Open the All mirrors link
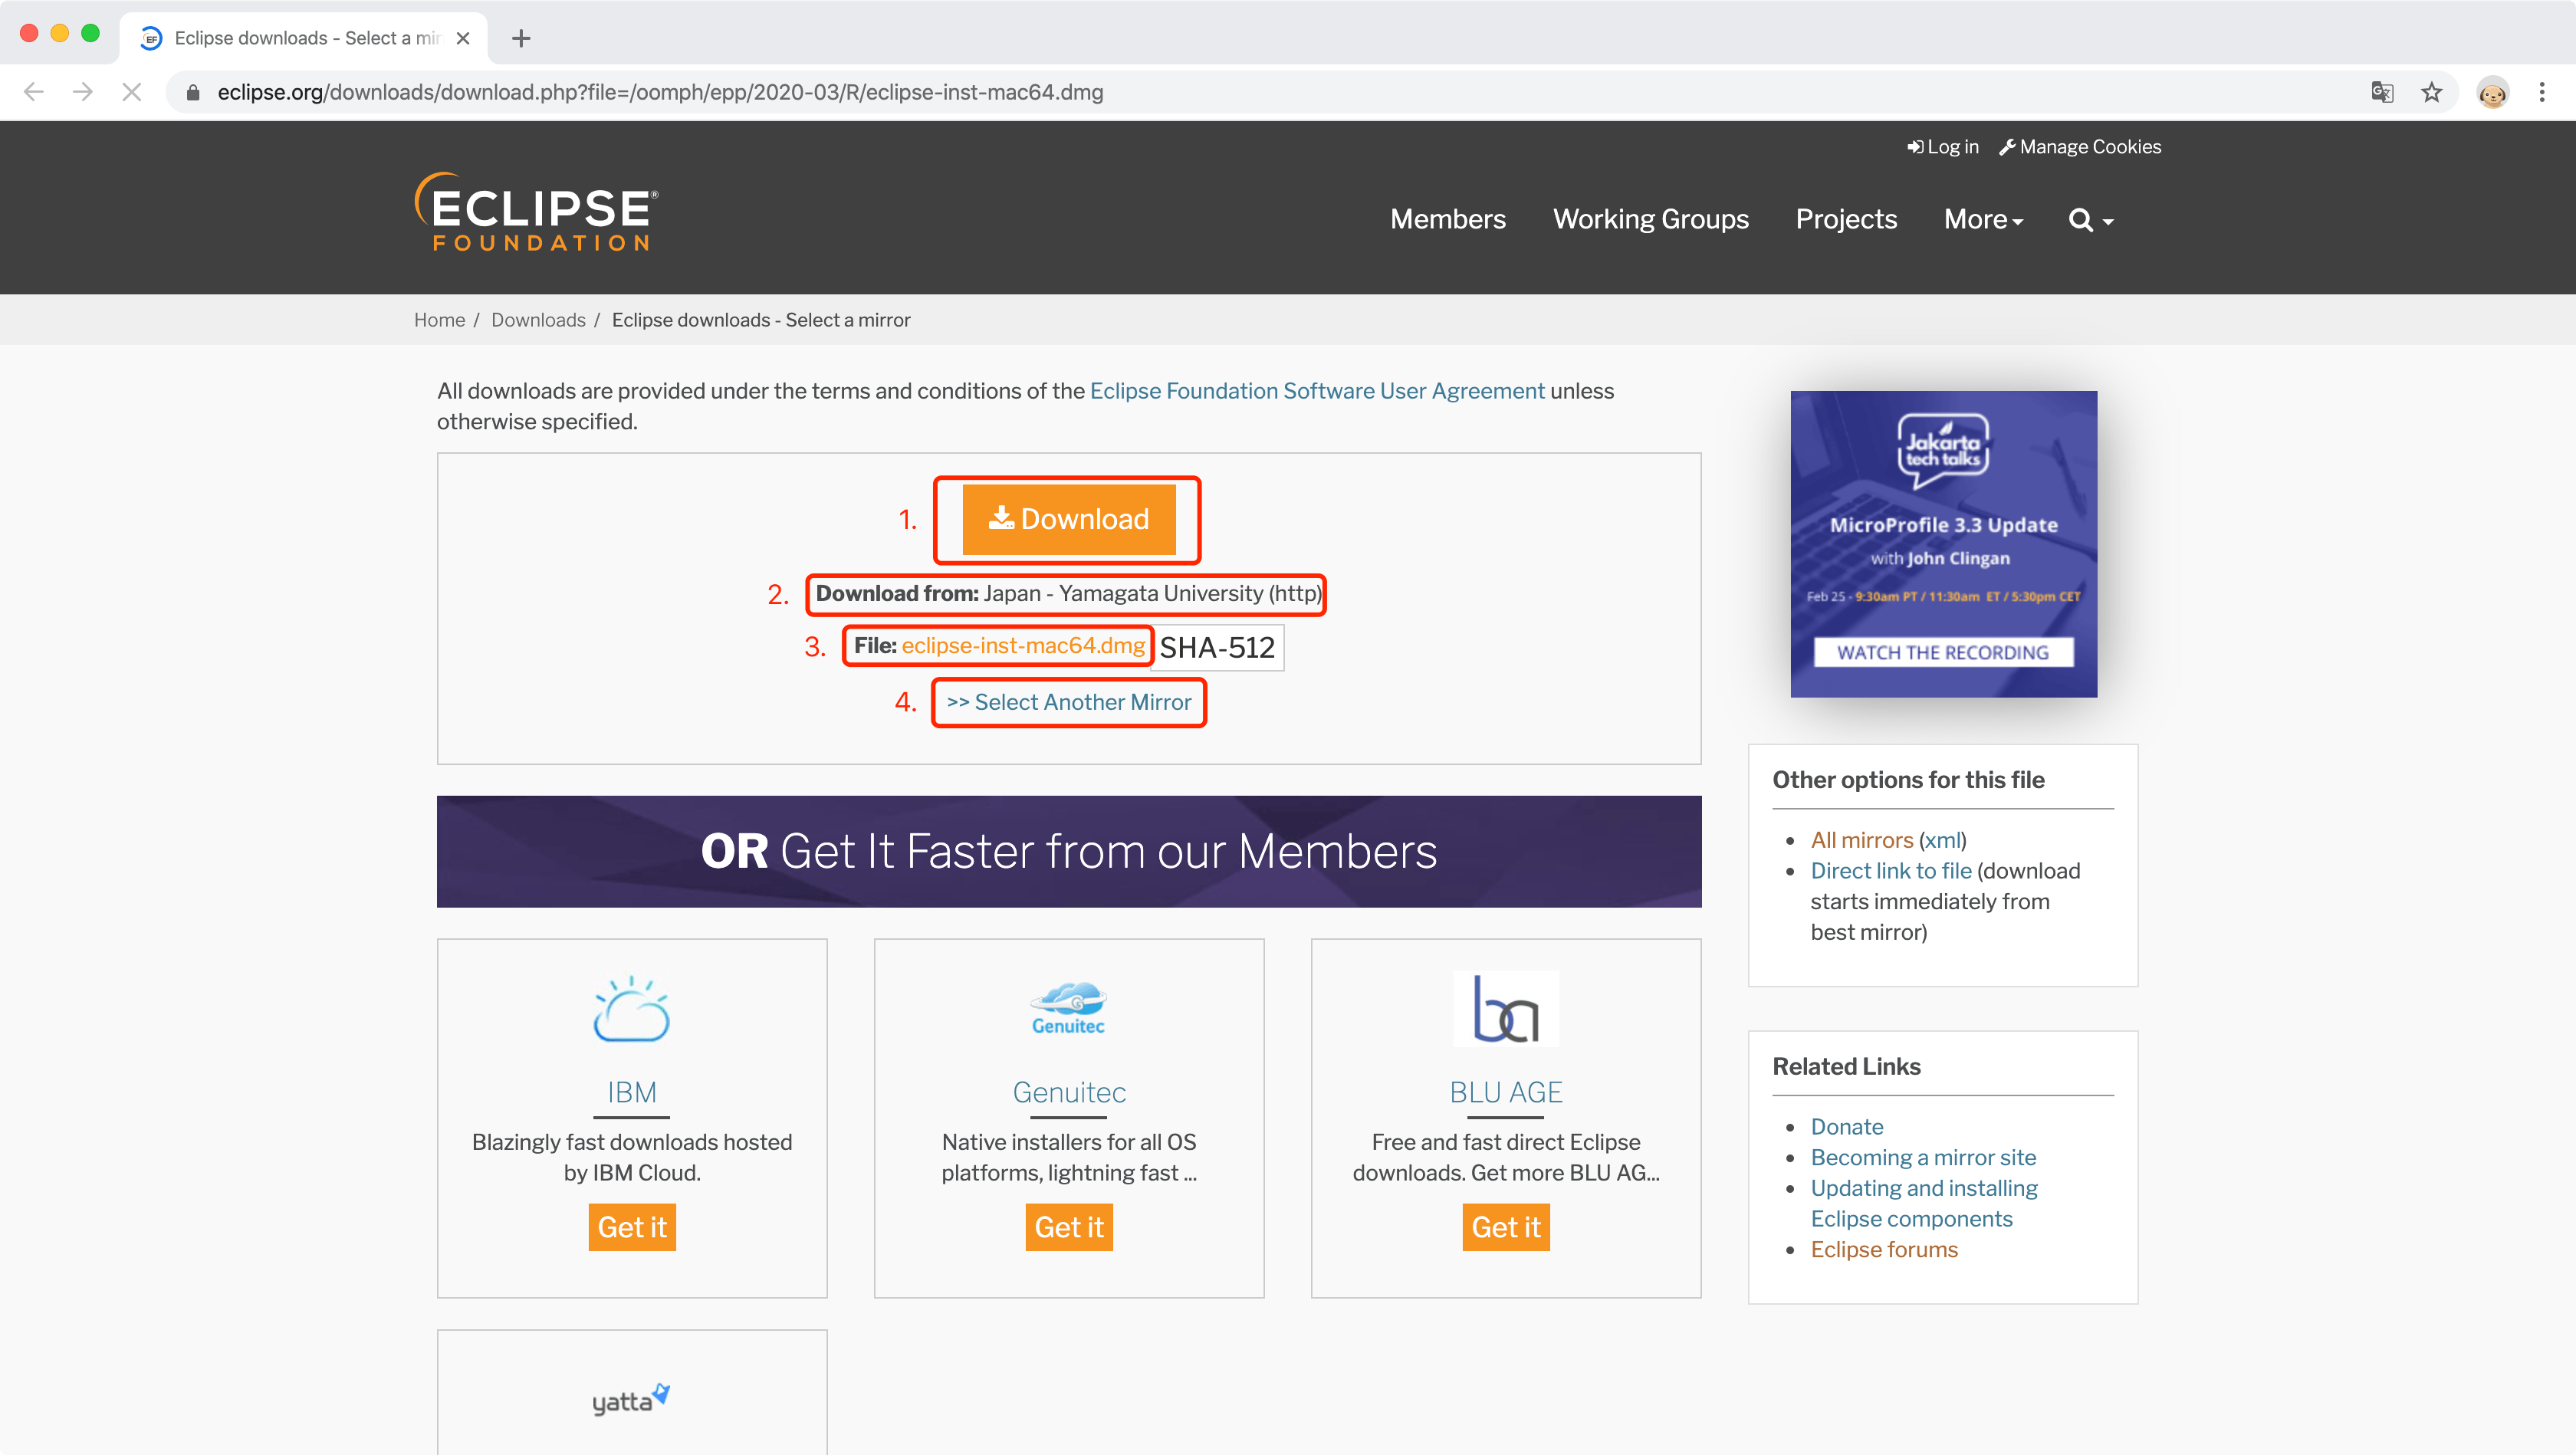This screenshot has width=2576, height=1455. [1861, 840]
